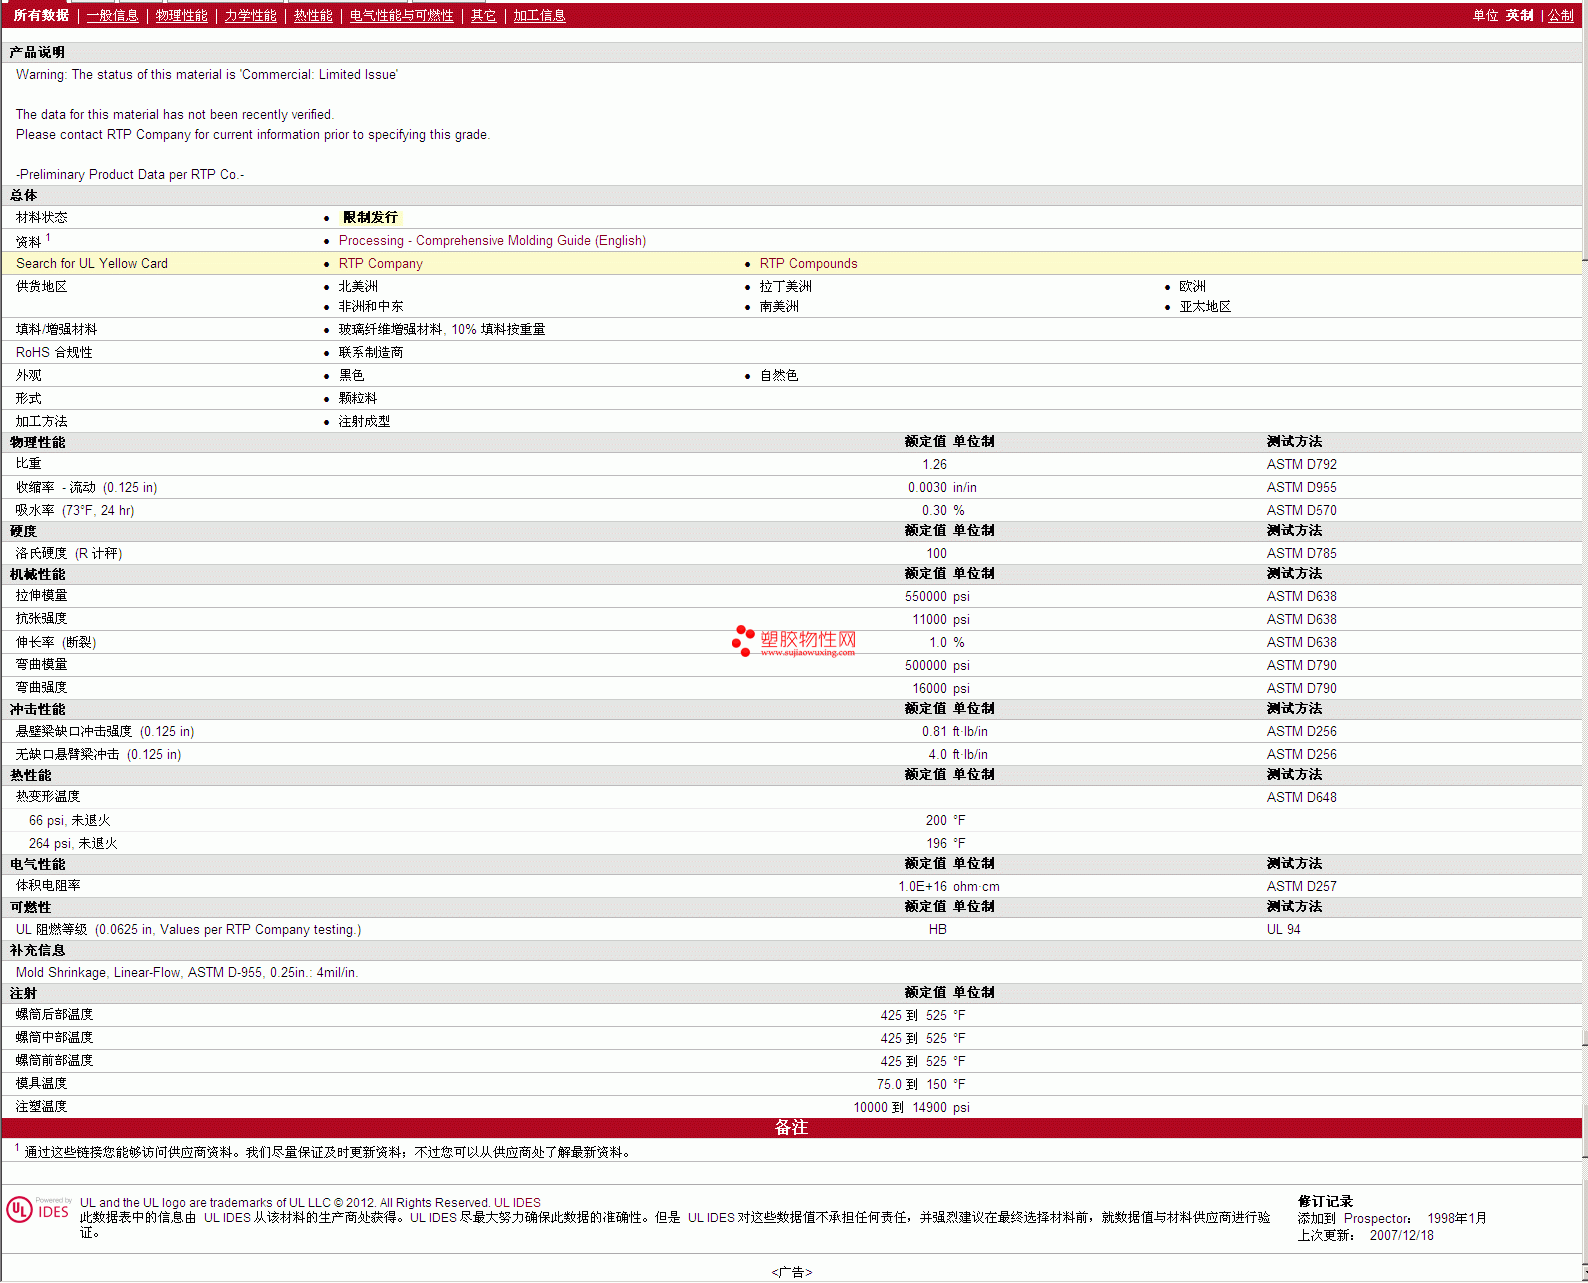The image size is (1588, 1283).
Task: Open 加工信息 tab
Action: tap(539, 16)
